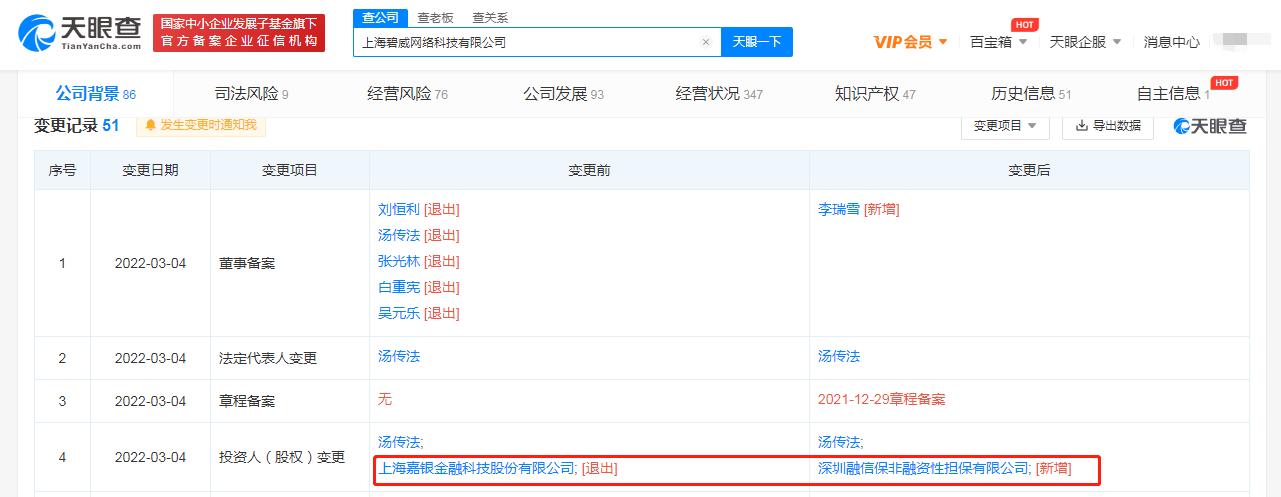Open 李瑞雪 person link
The width and height of the screenshot is (1281, 497).
tap(839, 209)
